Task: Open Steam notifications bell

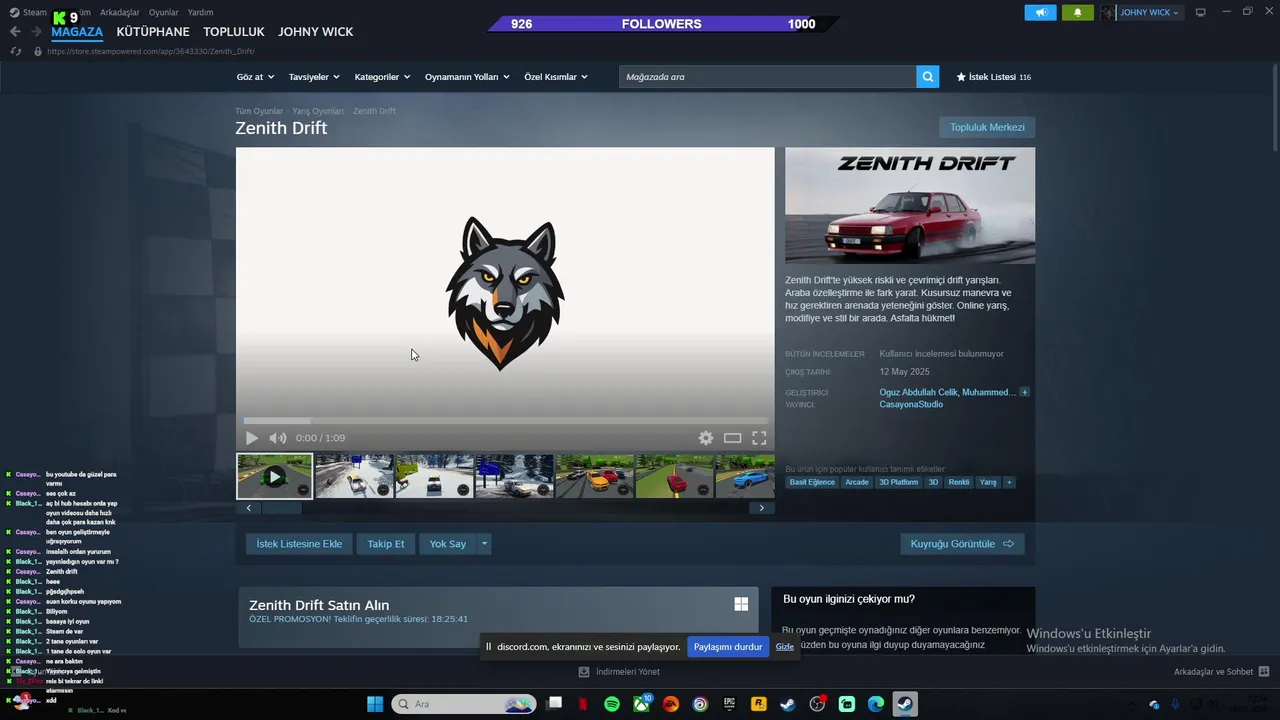Action: pyautogui.click(x=1078, y=13)
